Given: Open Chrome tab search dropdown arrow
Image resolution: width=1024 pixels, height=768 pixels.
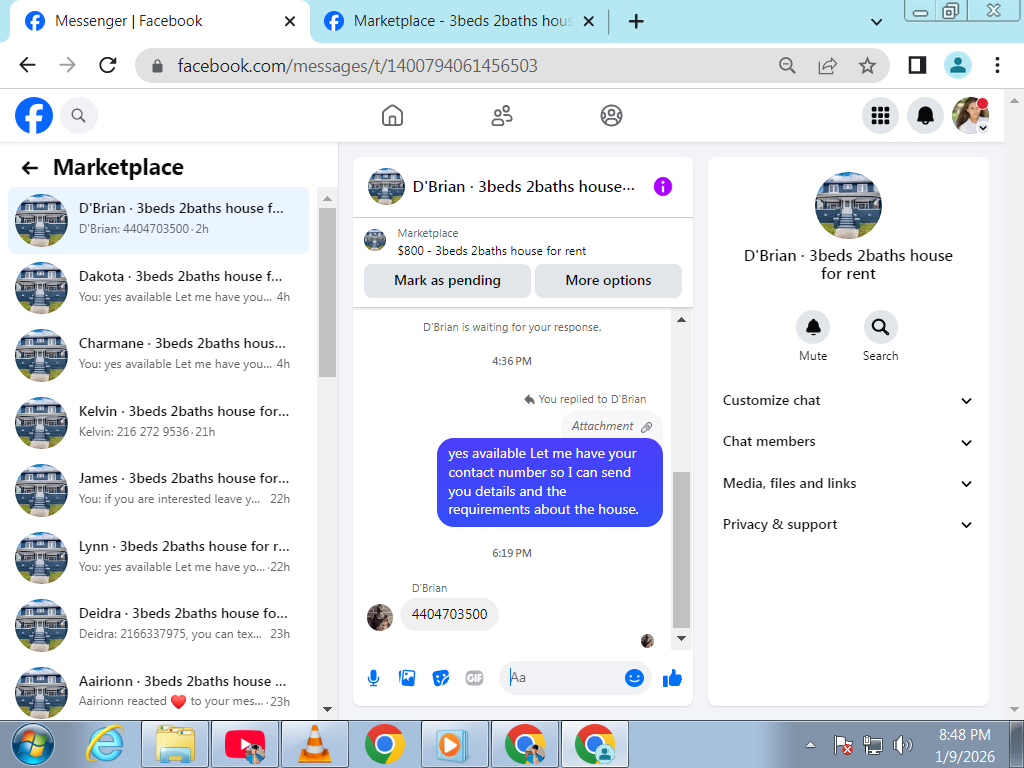Looking at the screenshot, I should click(876, 22).
